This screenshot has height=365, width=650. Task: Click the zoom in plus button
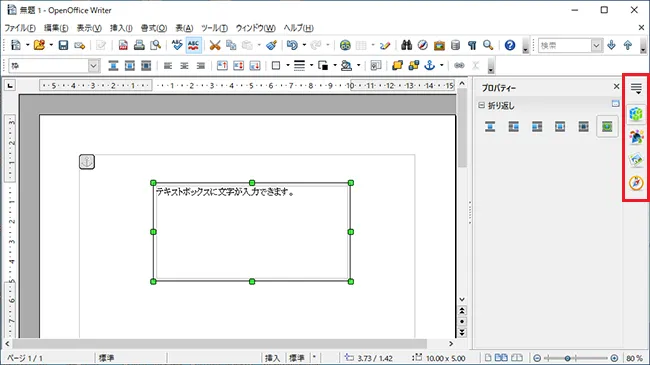(614, 358)
